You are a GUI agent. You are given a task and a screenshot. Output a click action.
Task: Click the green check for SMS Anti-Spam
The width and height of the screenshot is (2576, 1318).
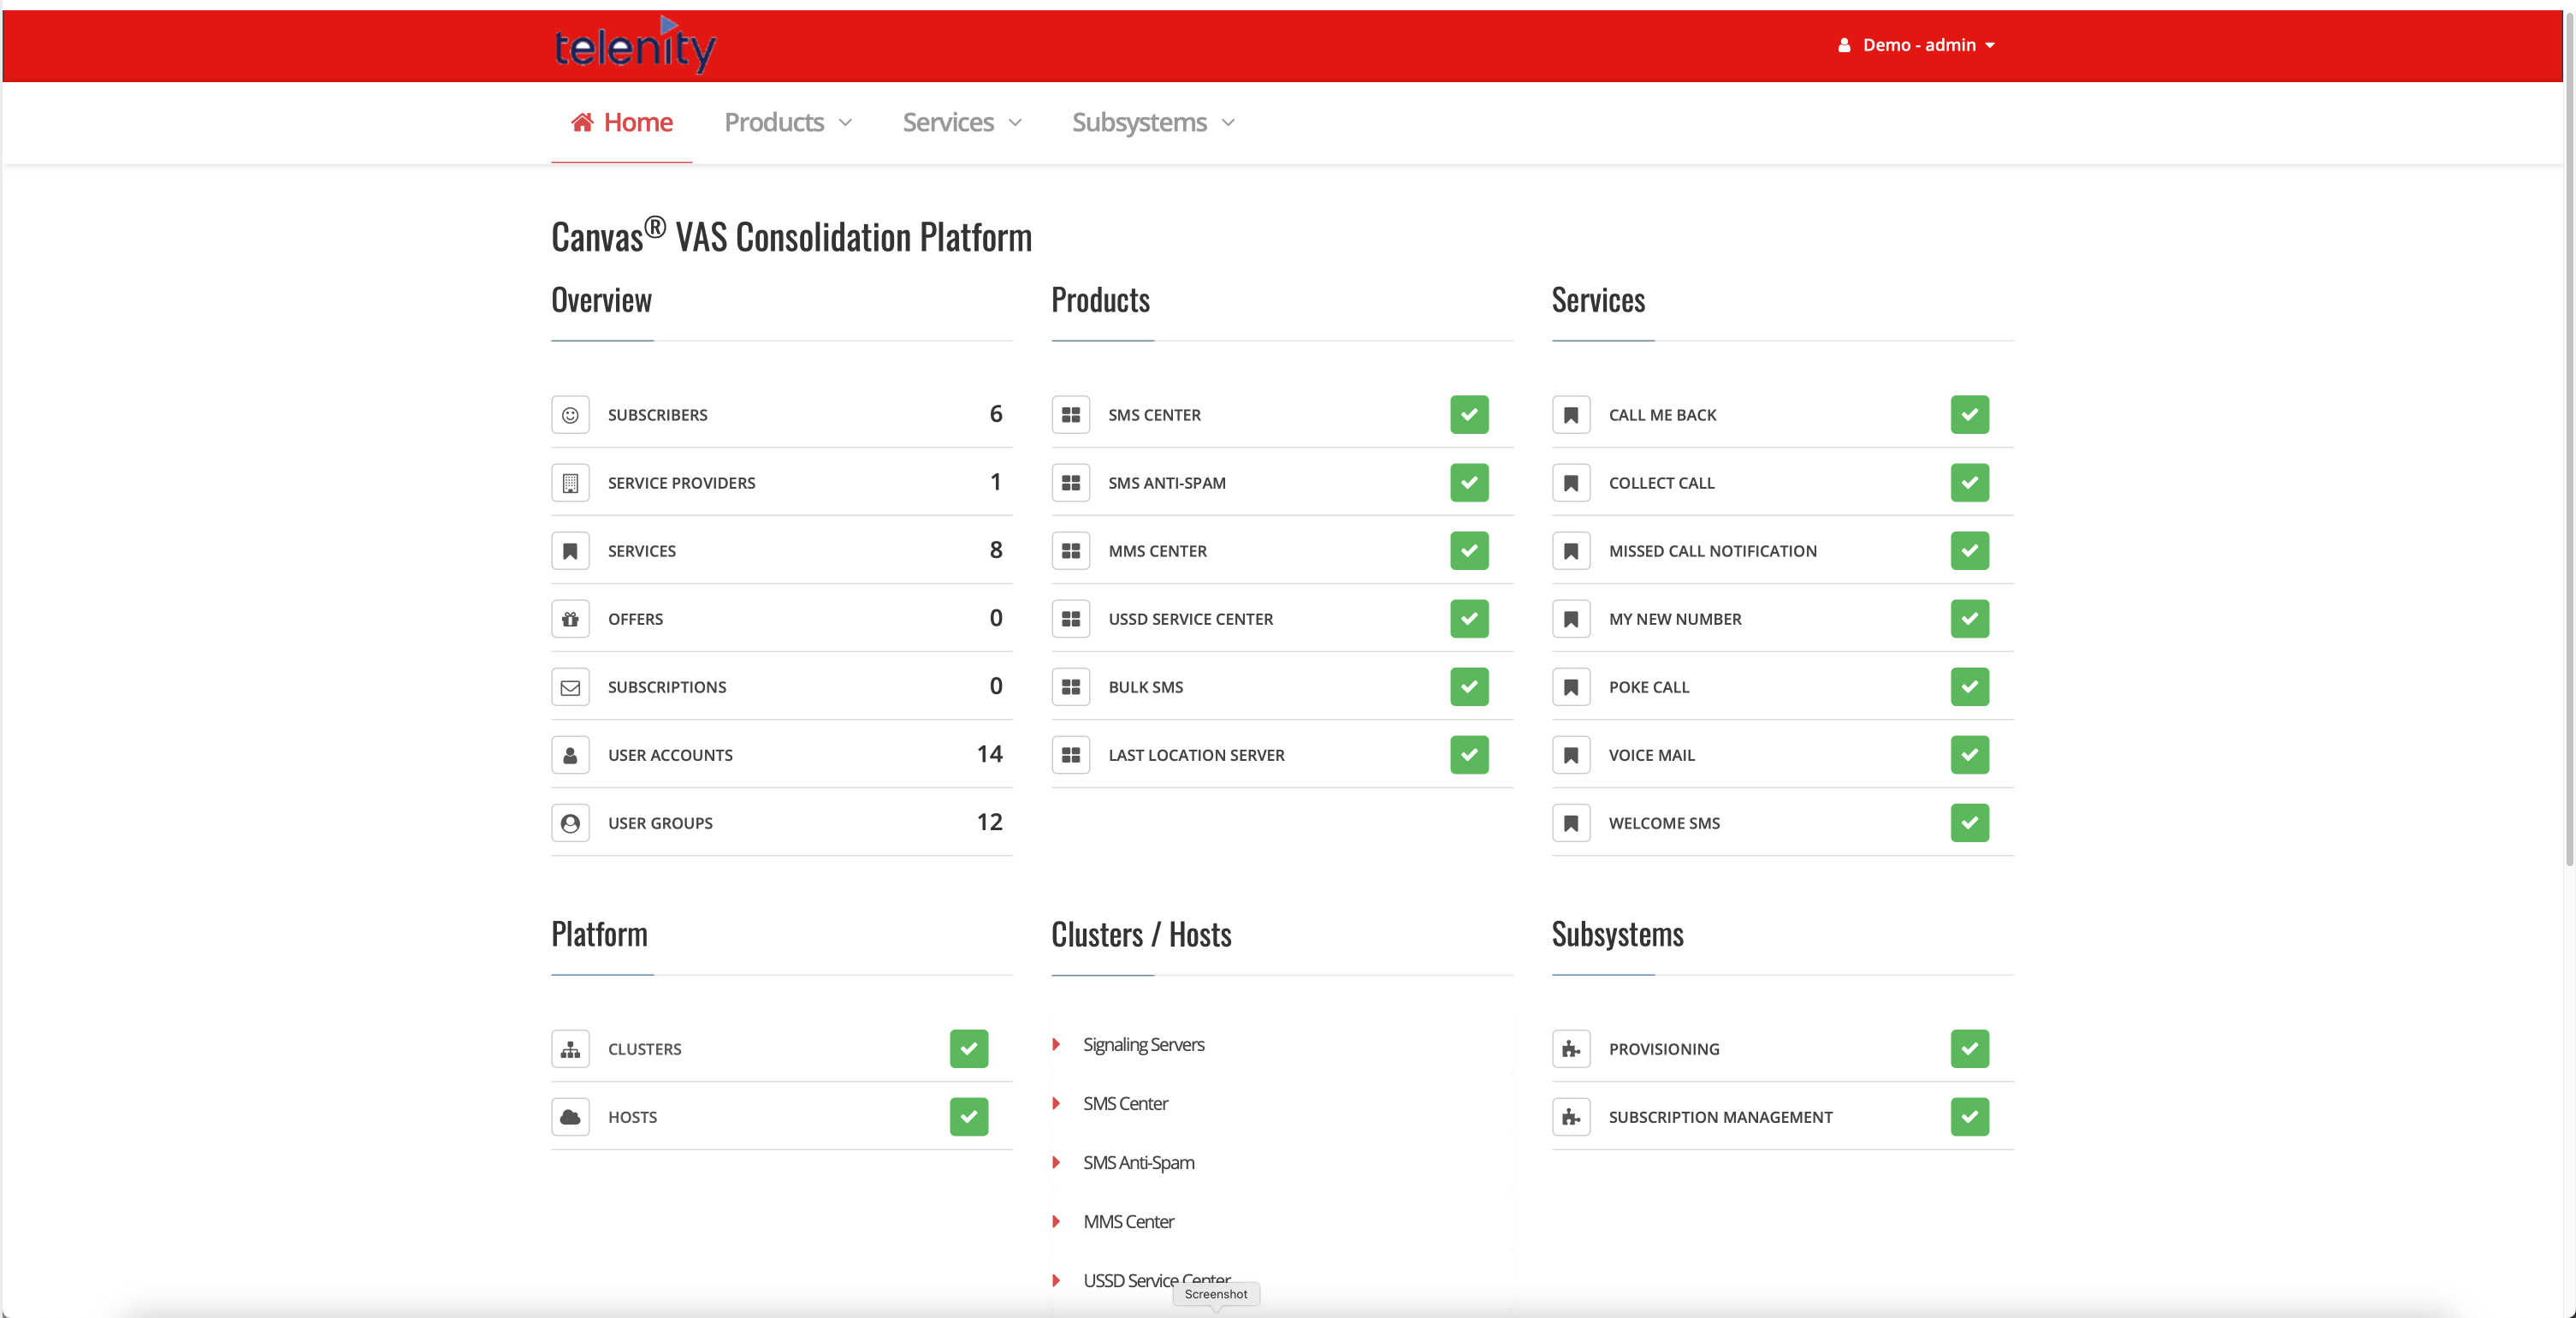[x=1469, y=483]
